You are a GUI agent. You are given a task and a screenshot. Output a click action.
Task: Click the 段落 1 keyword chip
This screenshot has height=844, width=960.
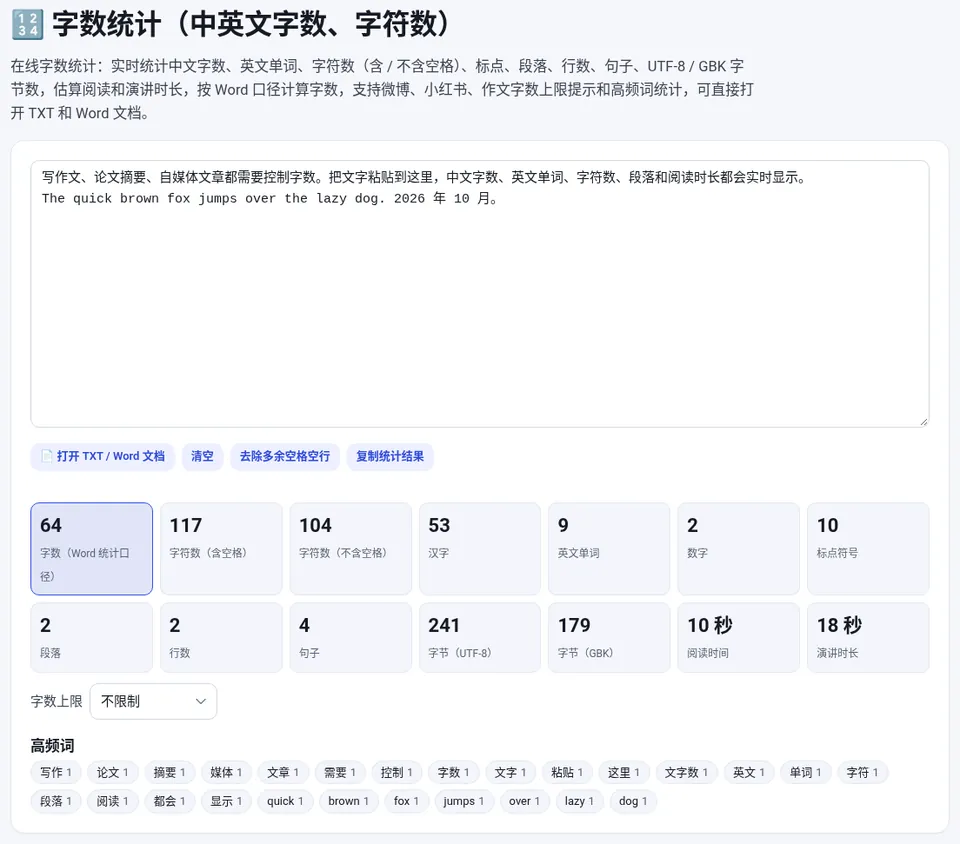56,801
